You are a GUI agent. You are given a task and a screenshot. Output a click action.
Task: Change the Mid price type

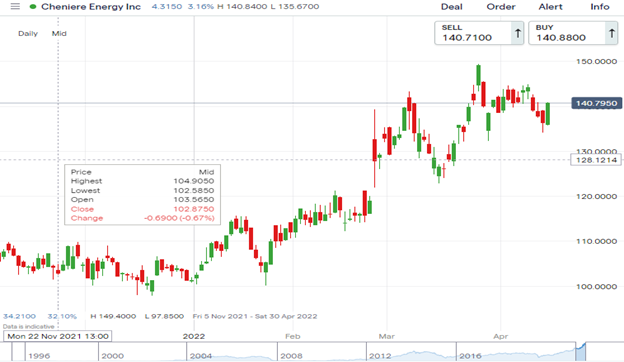pyautogui.click(x=59, y=34)
